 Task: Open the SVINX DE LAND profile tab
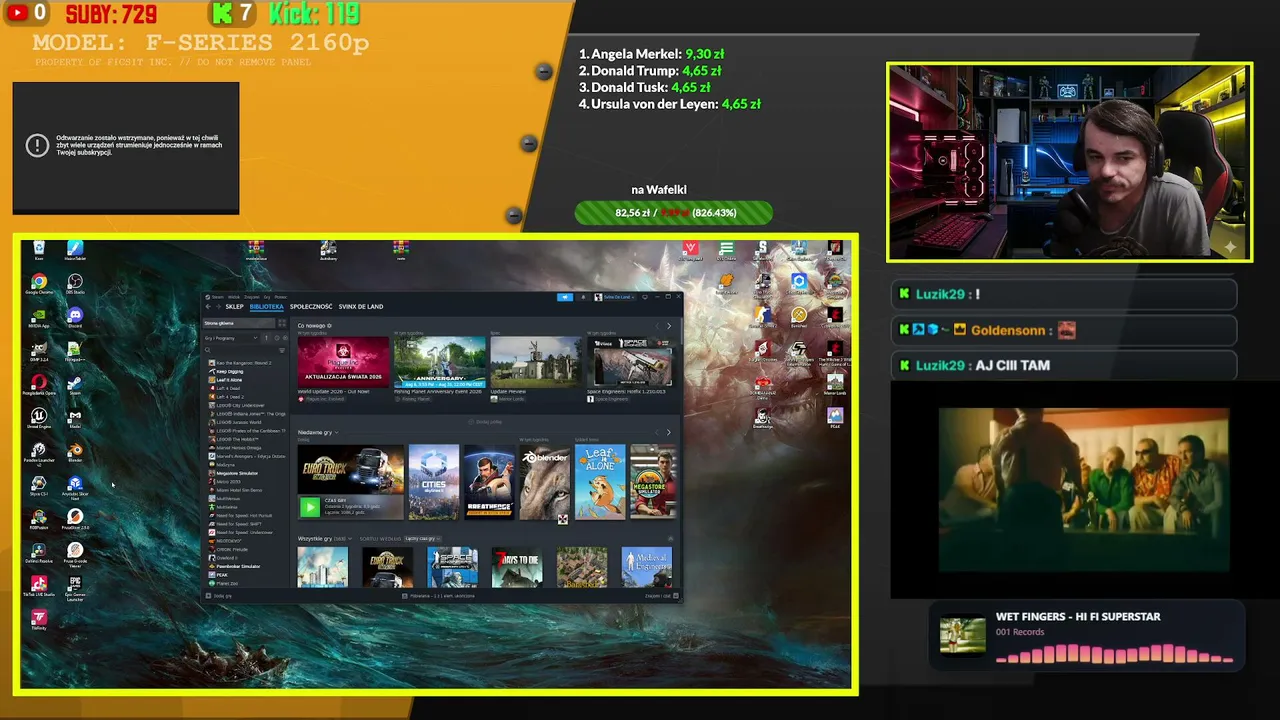[x=361, y=307]
